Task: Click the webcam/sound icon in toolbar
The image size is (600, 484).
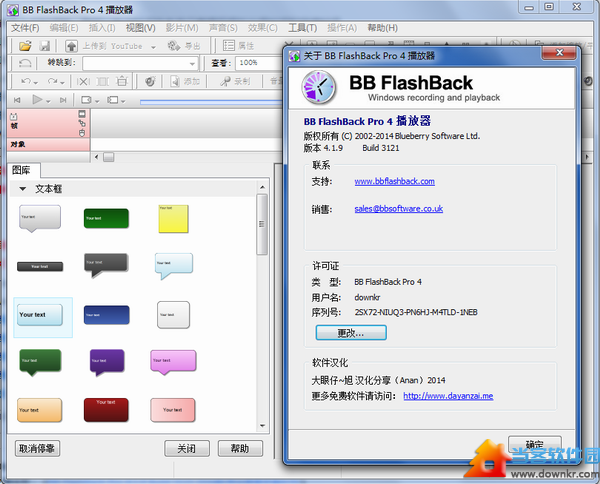Action: pyautogui.click(x=150, y=81)
